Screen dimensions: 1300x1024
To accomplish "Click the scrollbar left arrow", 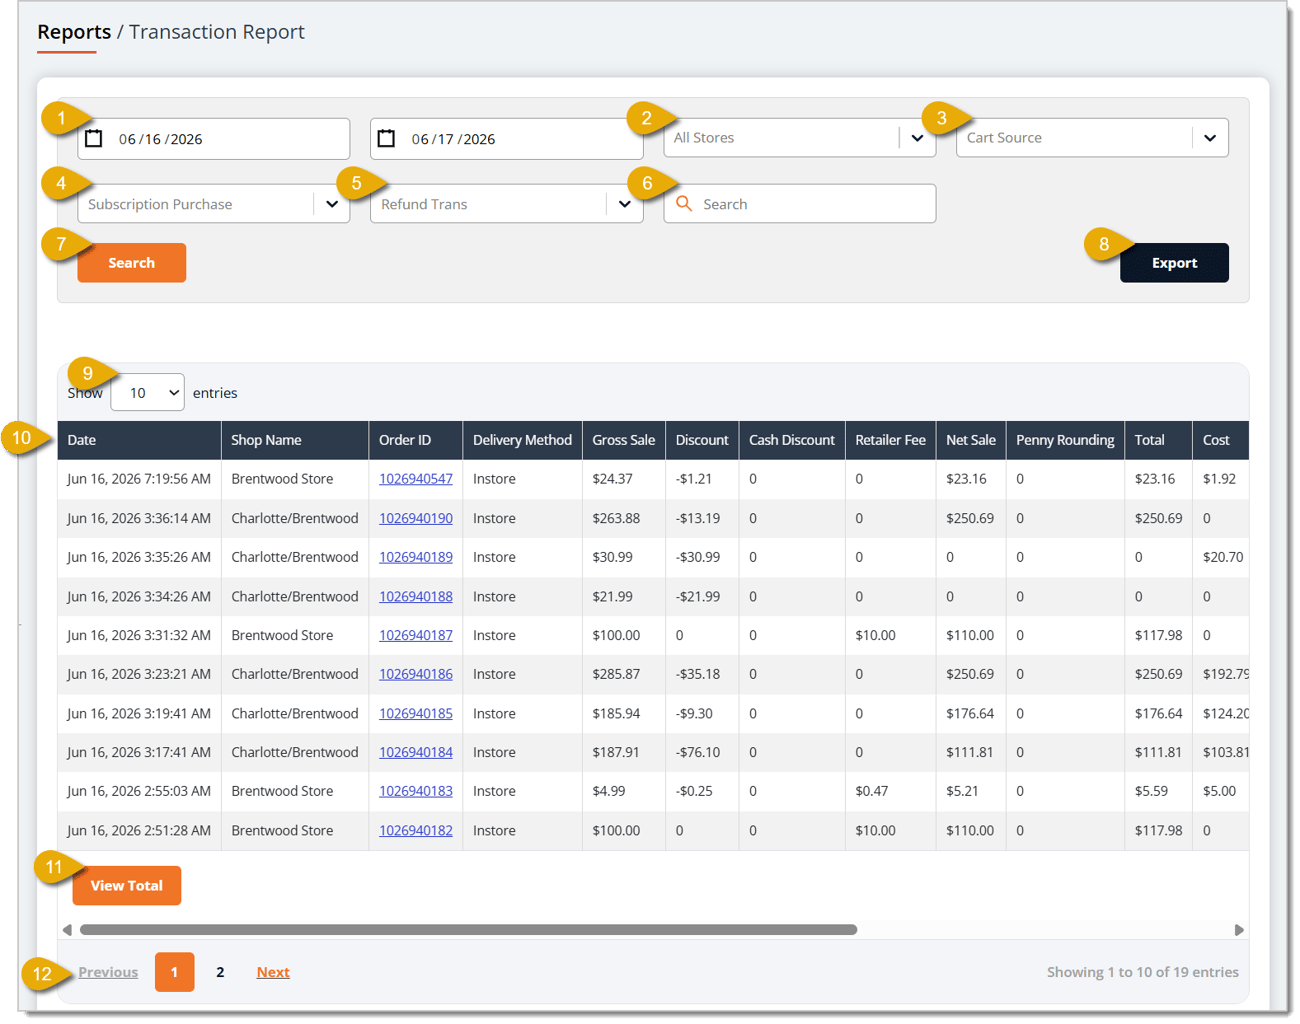I will pyautogui.click(x=67, y=930).
